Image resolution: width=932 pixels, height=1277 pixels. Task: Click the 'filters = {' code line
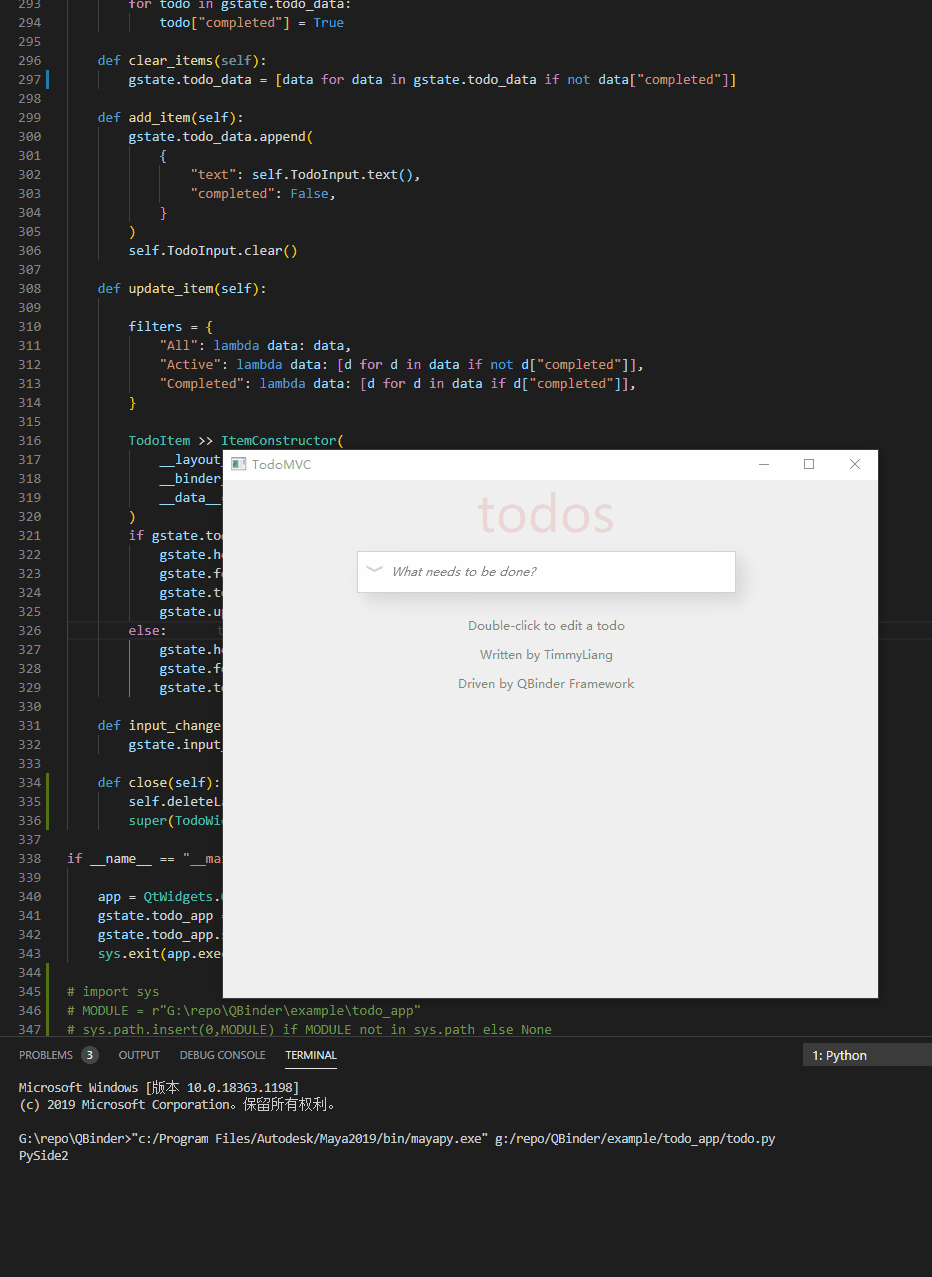170,326
